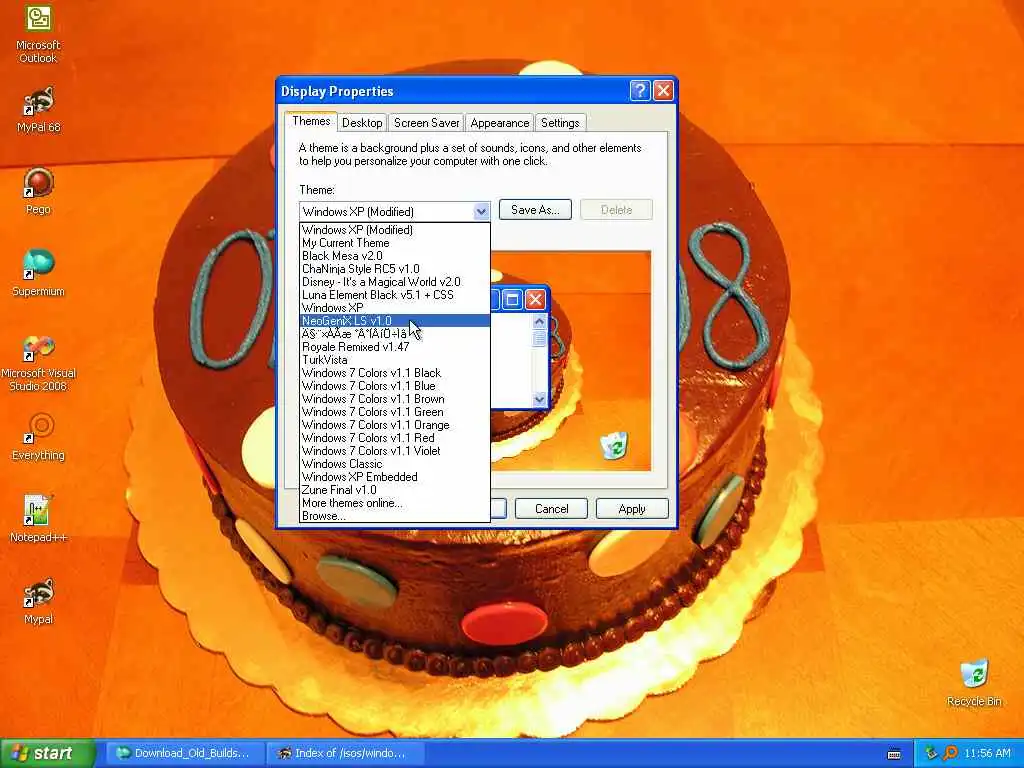Select the TurkVista theme
This screenshot has height=768, width=1024.
click(394, 360)
